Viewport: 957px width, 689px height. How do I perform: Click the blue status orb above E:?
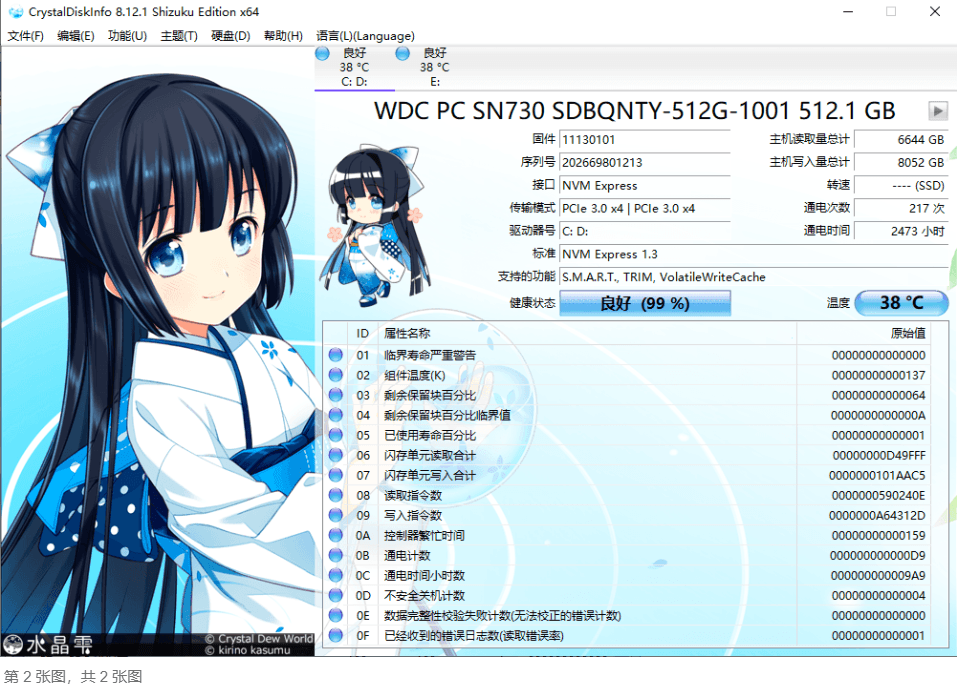tap(402, 54)
